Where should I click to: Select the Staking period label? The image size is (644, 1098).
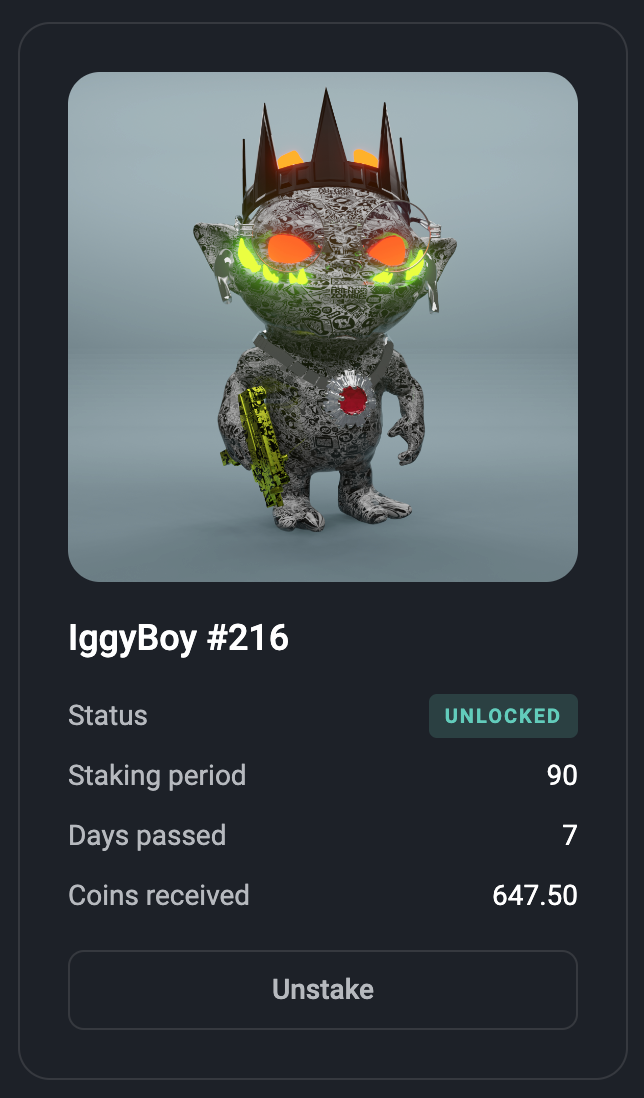157,776
